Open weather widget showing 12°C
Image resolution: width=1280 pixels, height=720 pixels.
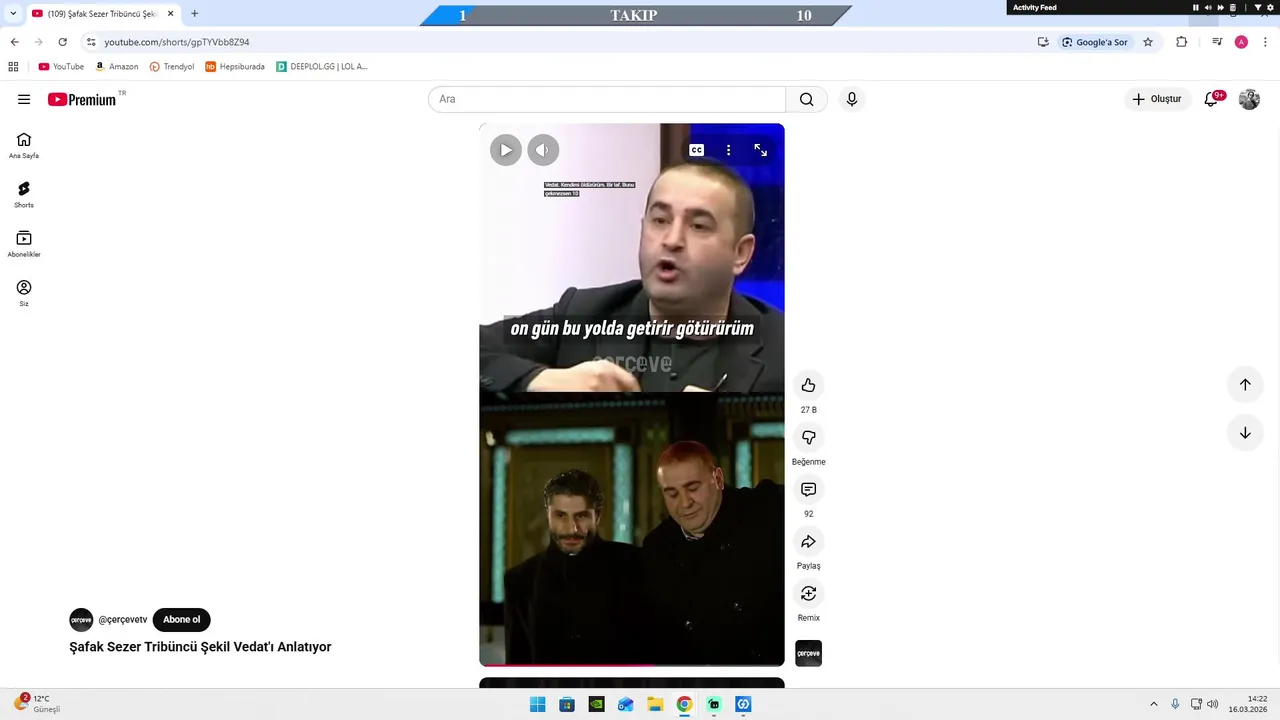(x=37, y=704)
